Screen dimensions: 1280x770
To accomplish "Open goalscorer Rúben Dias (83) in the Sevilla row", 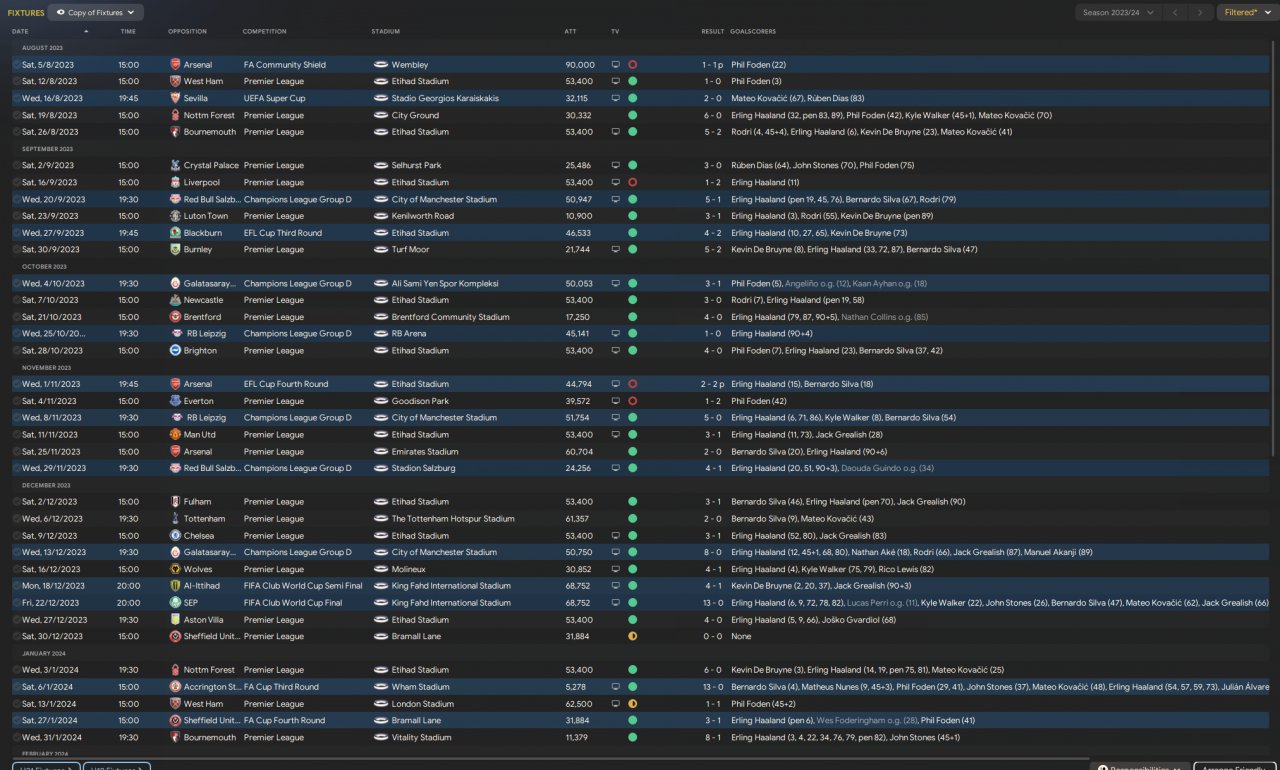I will click(x=834, y=99).
